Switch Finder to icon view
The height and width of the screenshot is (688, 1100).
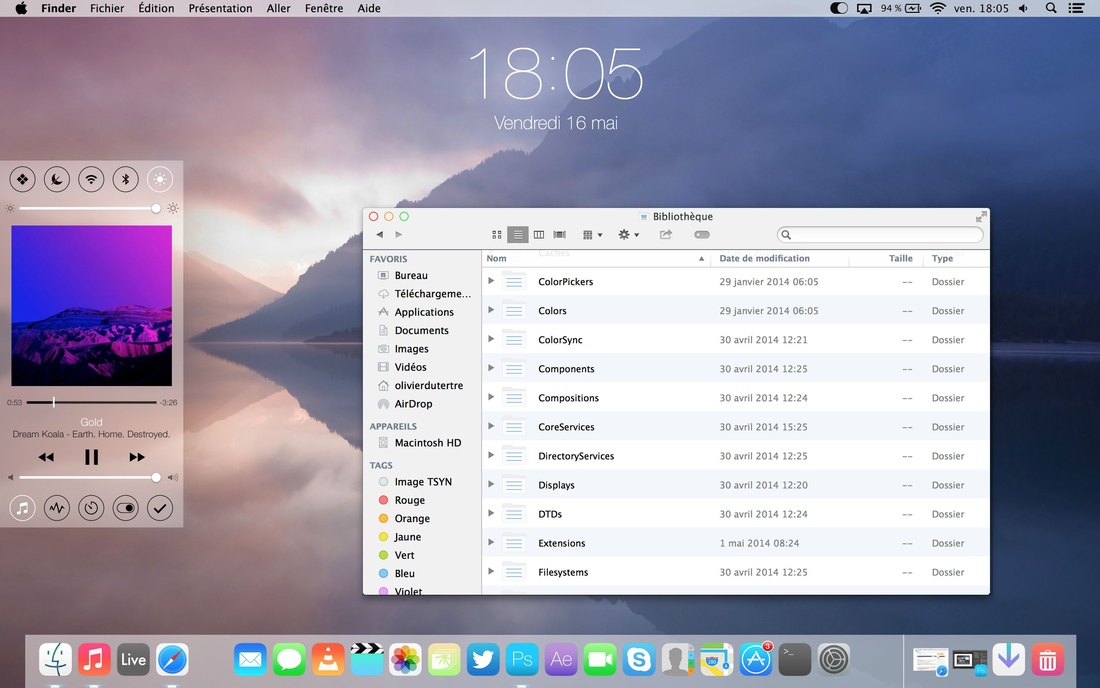click(x=497, y=235)
